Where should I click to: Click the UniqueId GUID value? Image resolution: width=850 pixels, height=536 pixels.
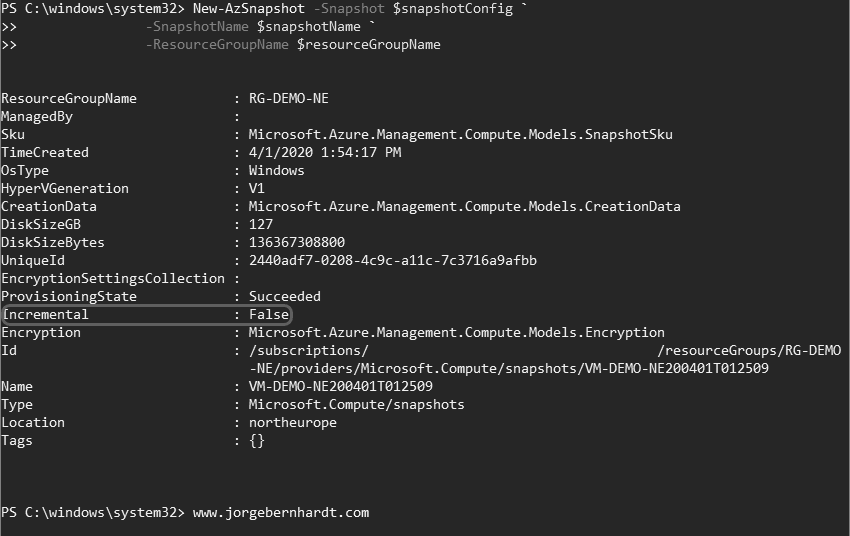tap(392, 260)
